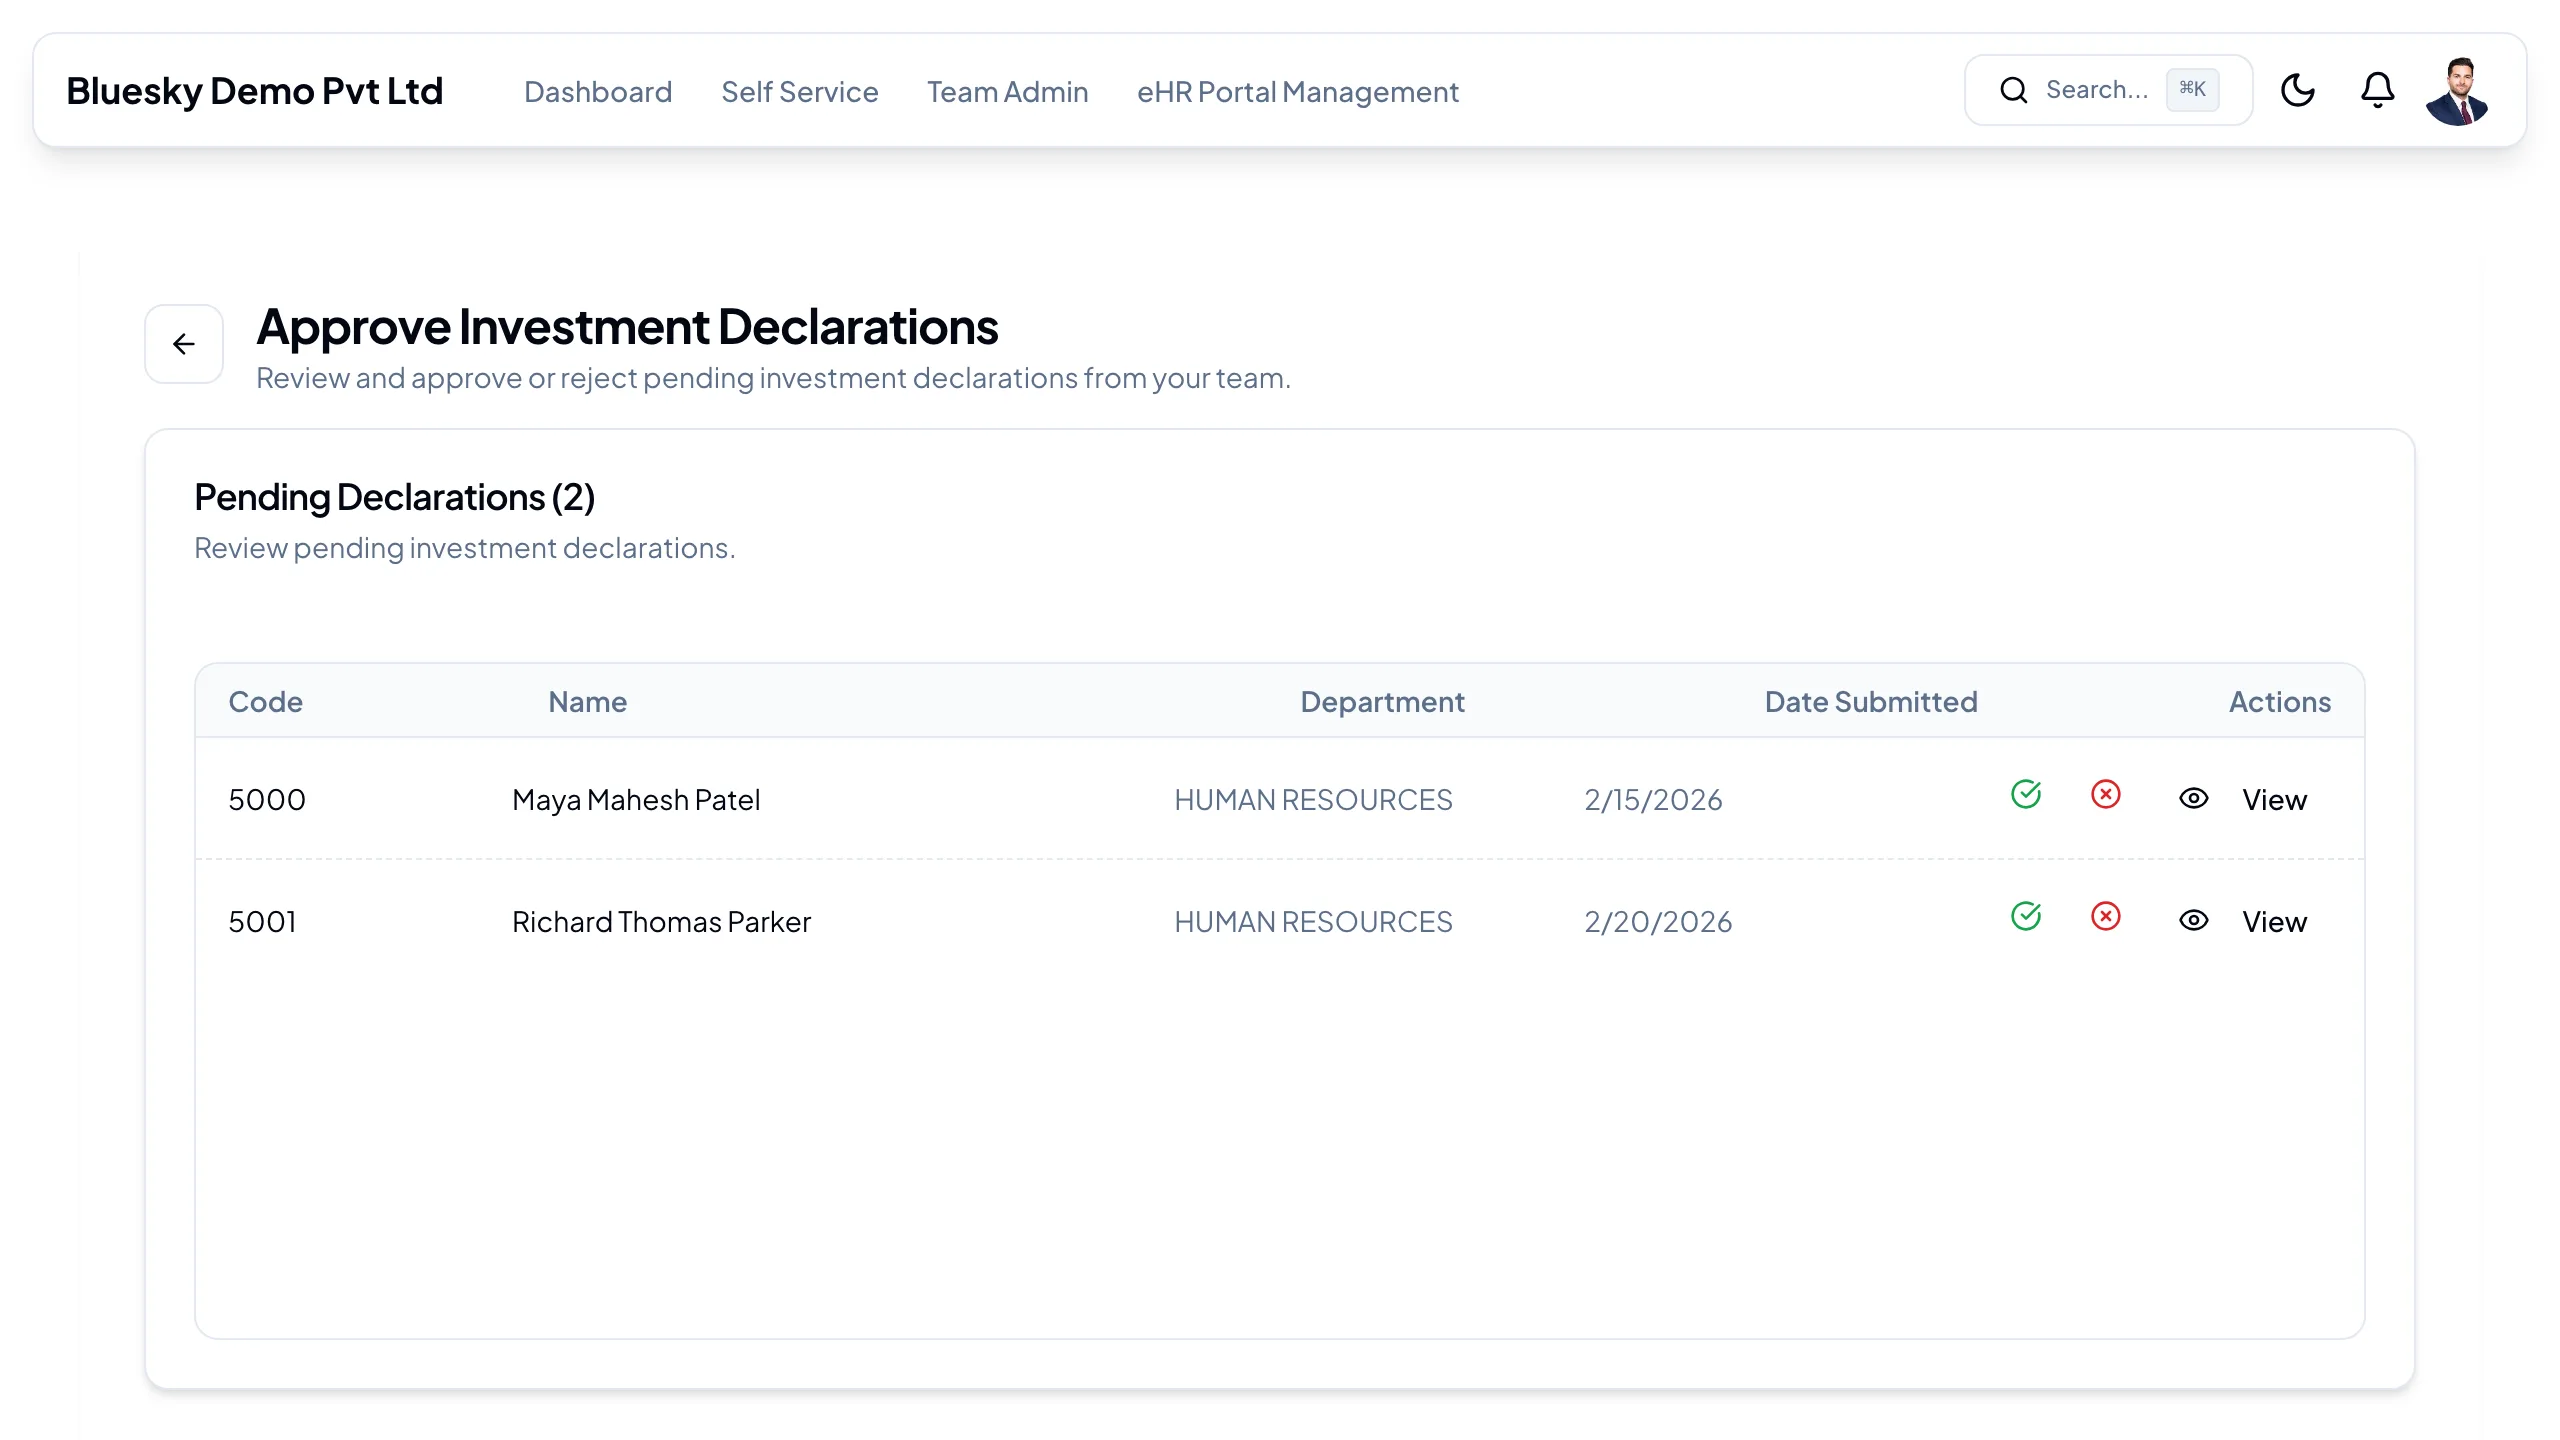The width and height of the screenshot is (2560, 1440).
Task: Open user profile avatar menu
Action: pyautogui.click(x=2457, y=91)
